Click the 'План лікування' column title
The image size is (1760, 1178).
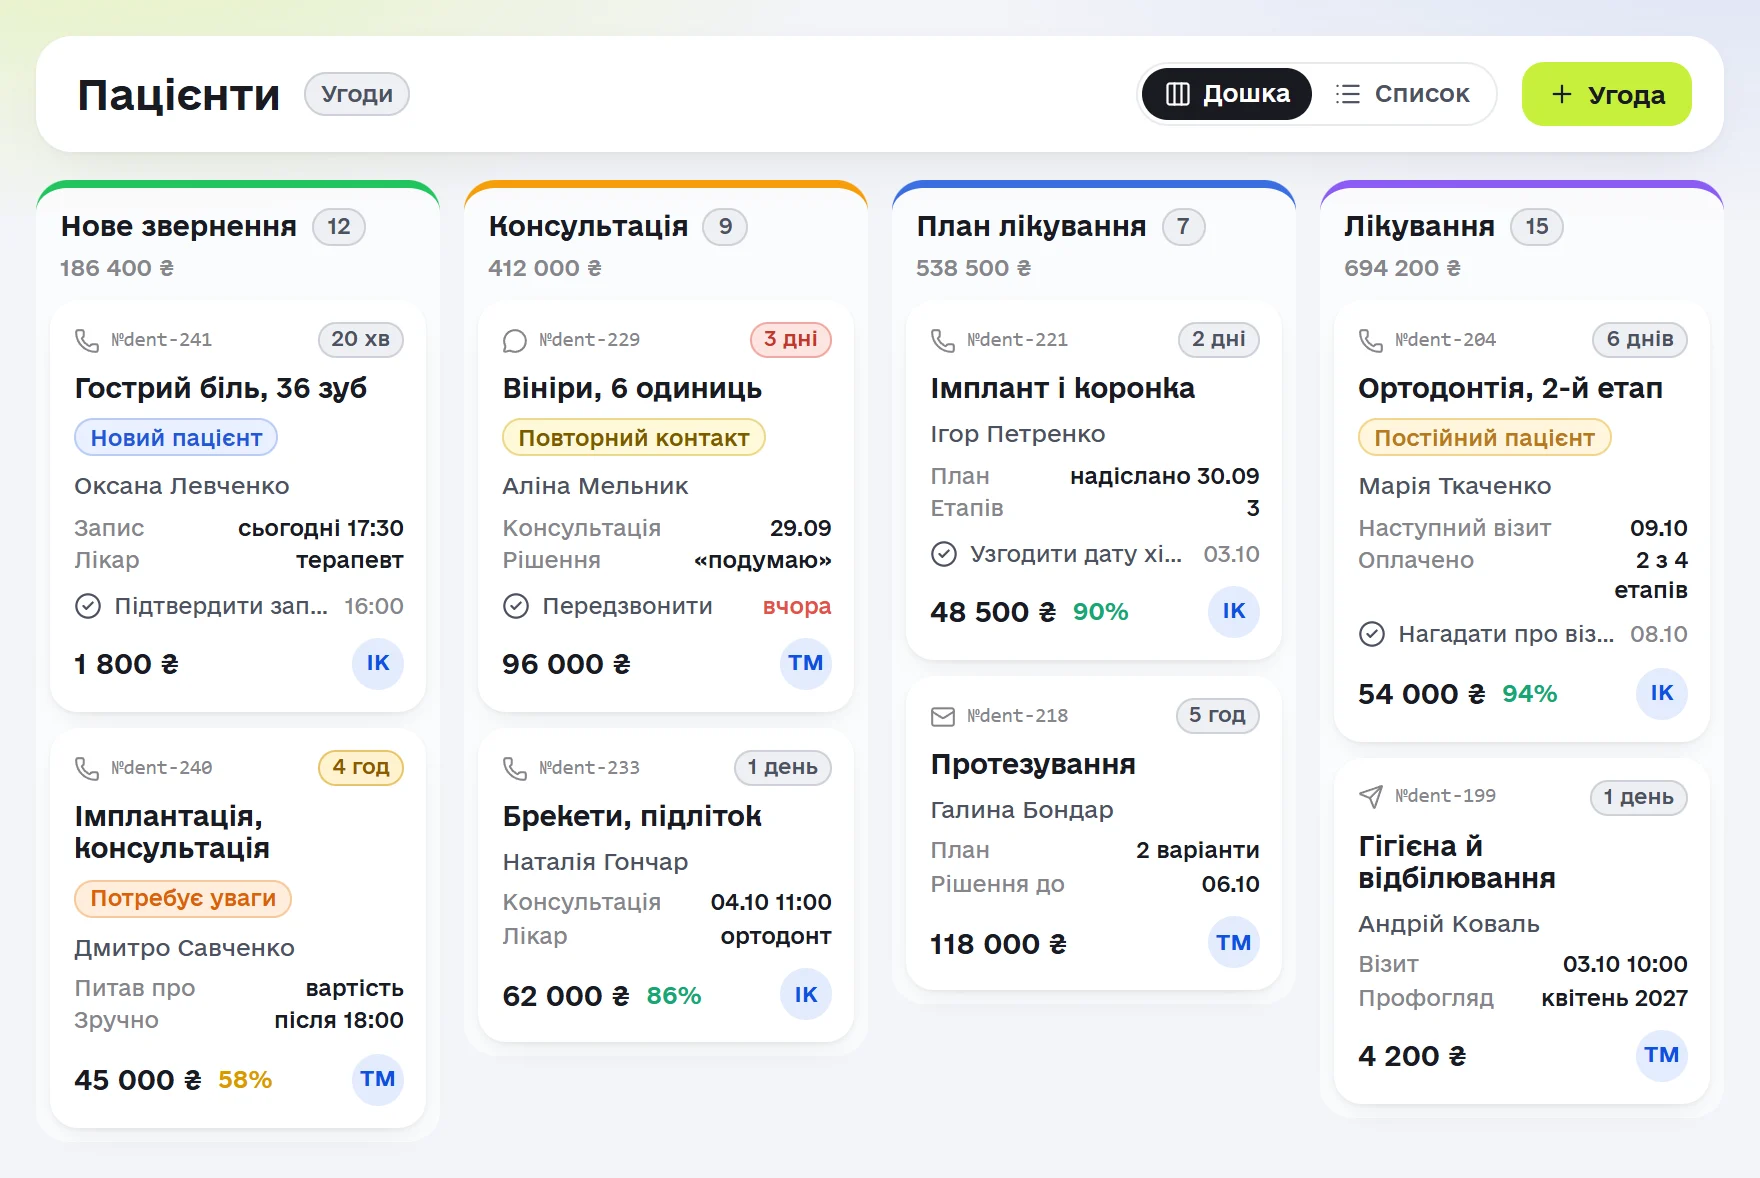click(1031, 227)
